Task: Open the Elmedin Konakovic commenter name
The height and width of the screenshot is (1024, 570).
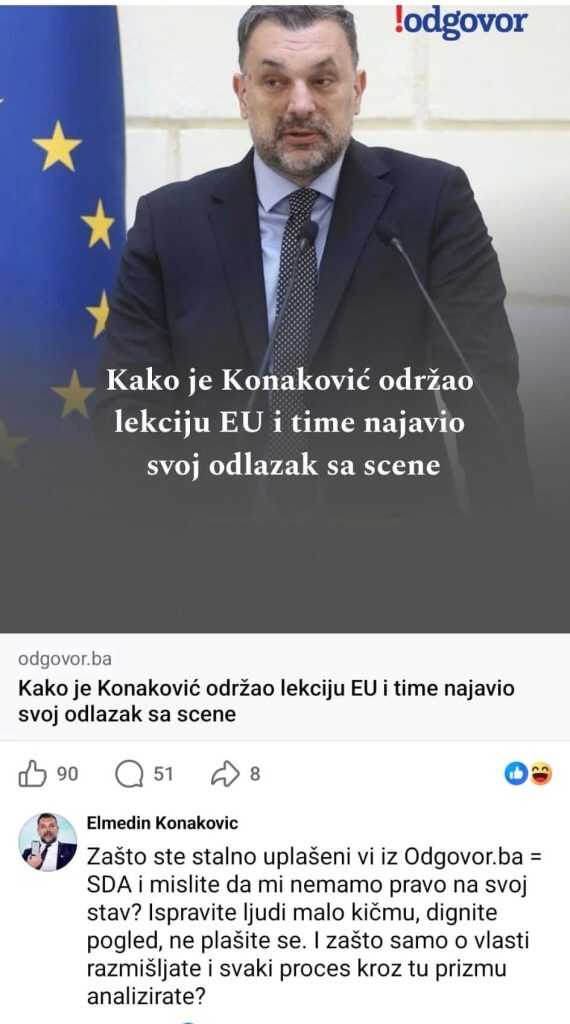Action: pos(162,823)
